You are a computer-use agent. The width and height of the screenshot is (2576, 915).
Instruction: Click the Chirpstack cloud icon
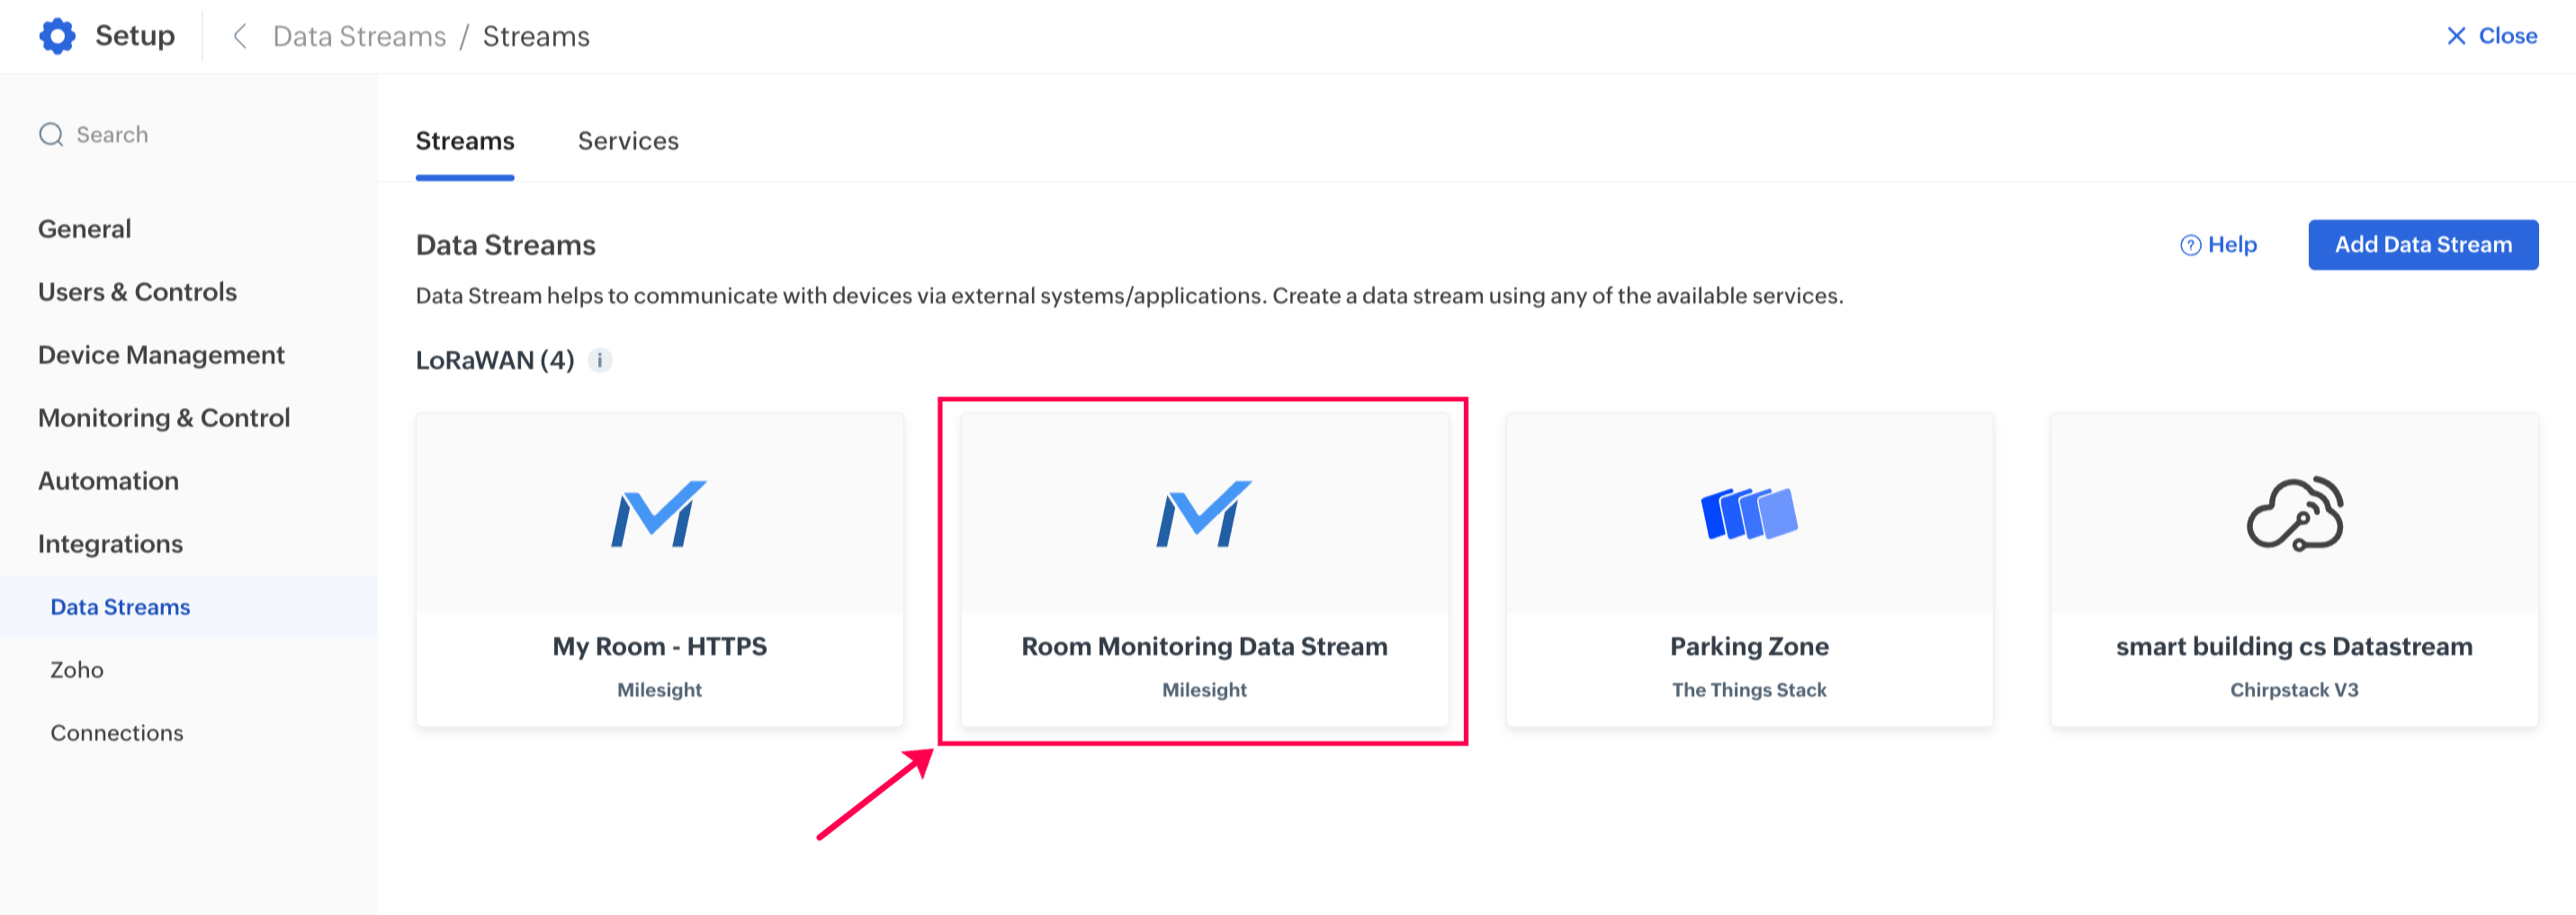tap(2294, 514)
